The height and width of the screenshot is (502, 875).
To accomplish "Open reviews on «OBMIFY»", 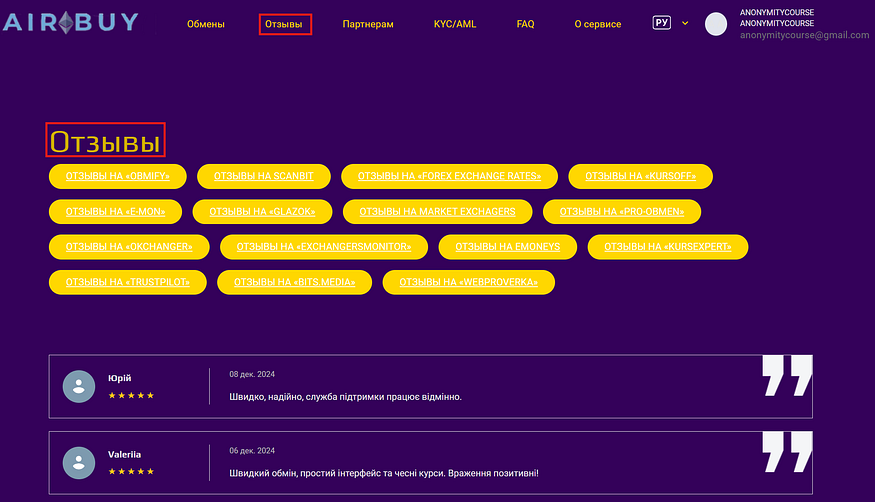I will (118, 176).
